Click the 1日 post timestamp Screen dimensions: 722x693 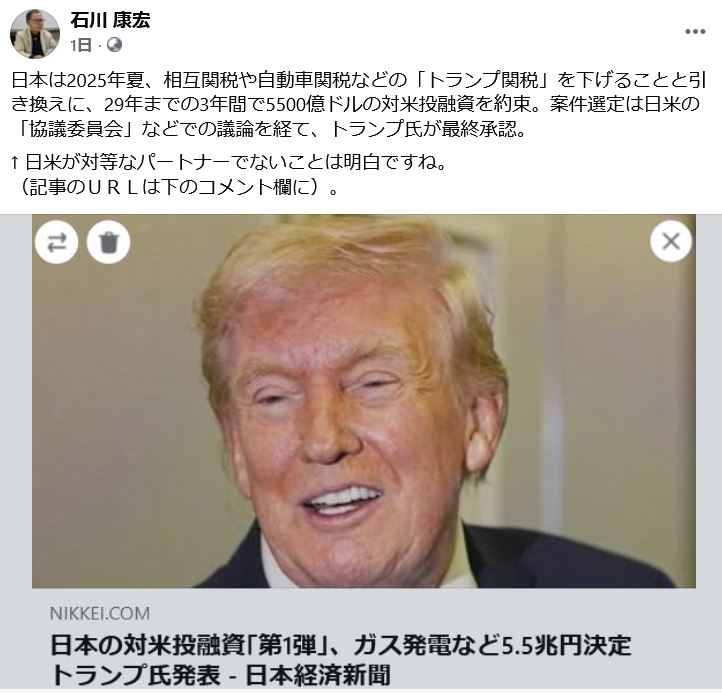[81, 45]
